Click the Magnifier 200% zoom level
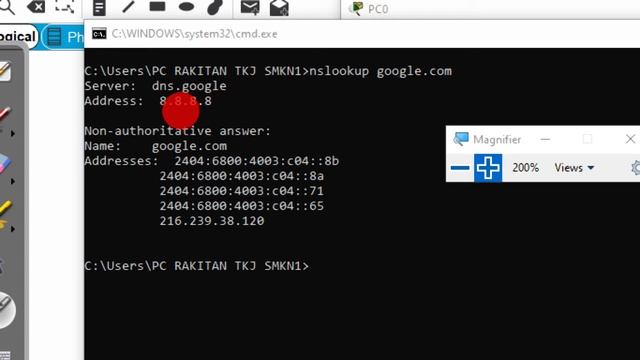 pos(525,168)
